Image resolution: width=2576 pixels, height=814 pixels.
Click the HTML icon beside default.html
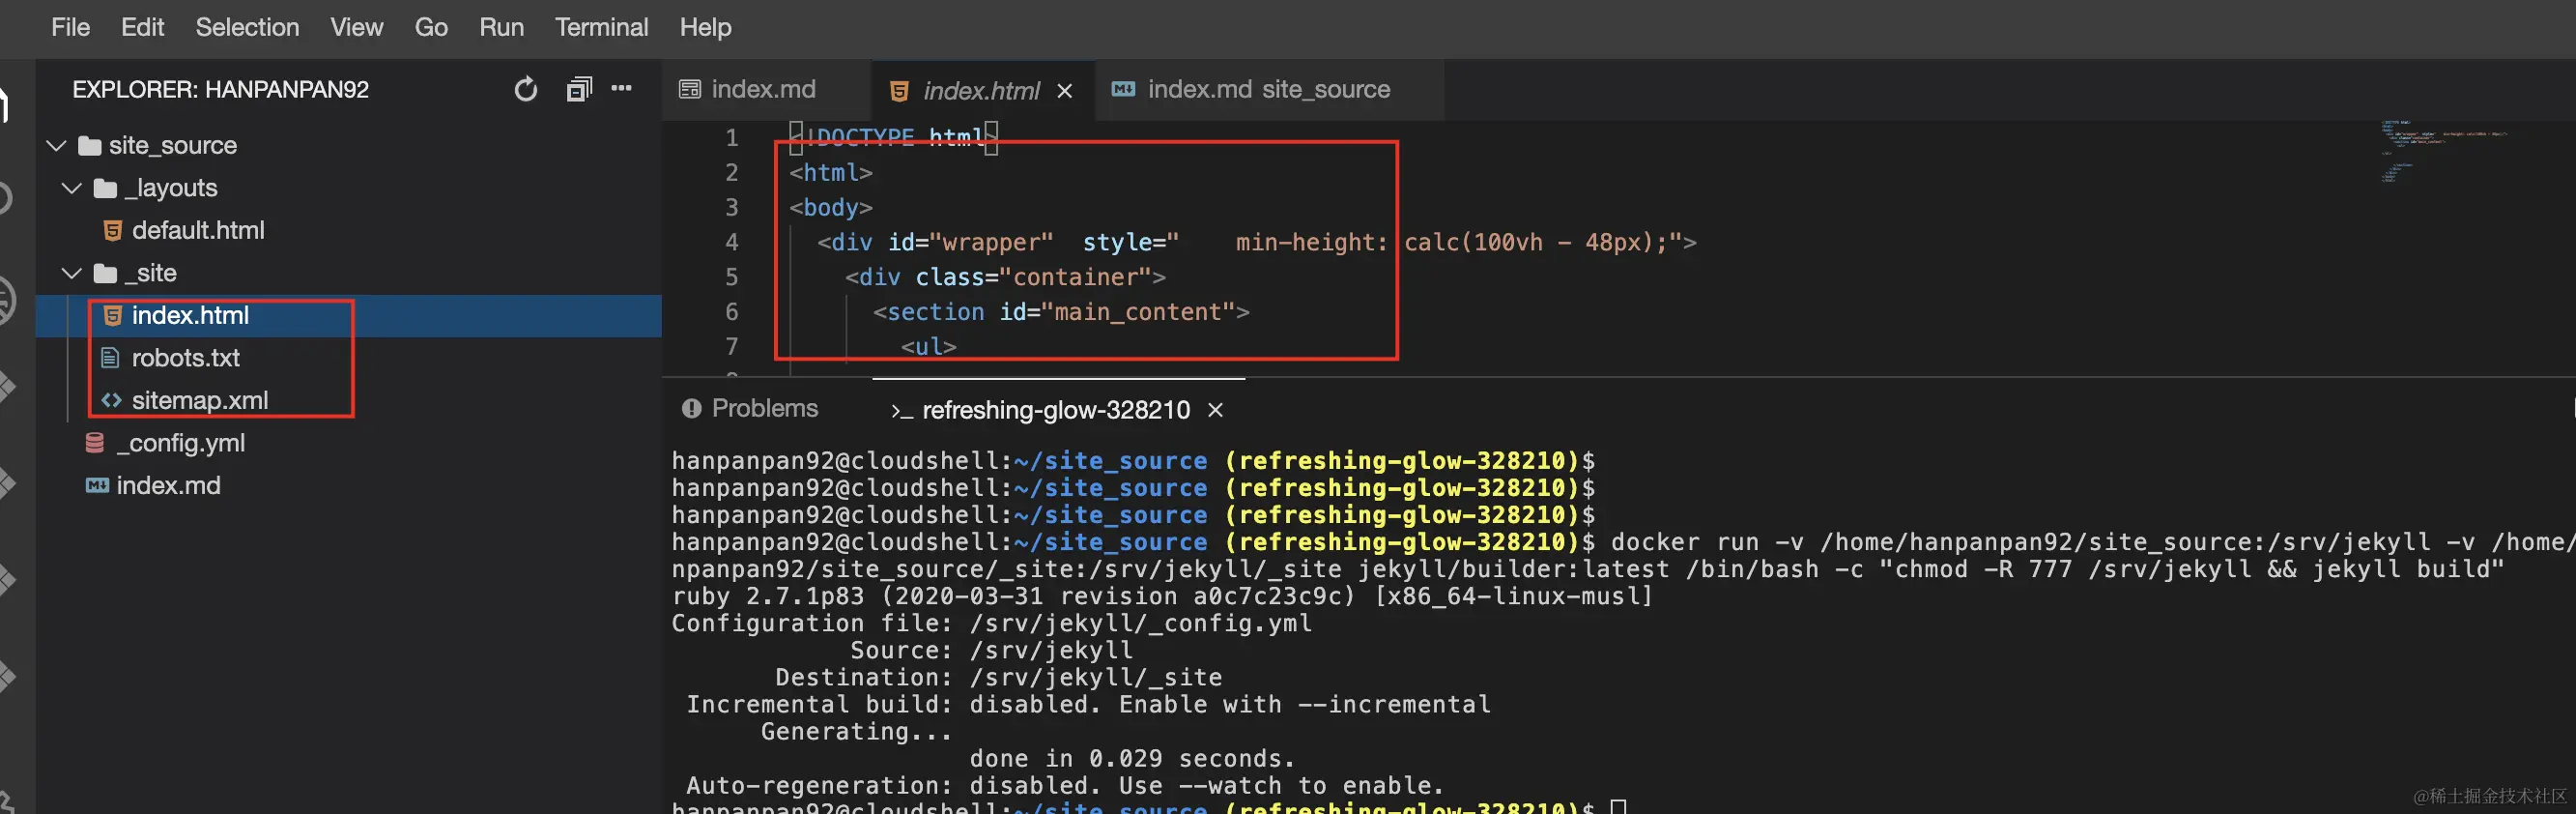(112, 231)
